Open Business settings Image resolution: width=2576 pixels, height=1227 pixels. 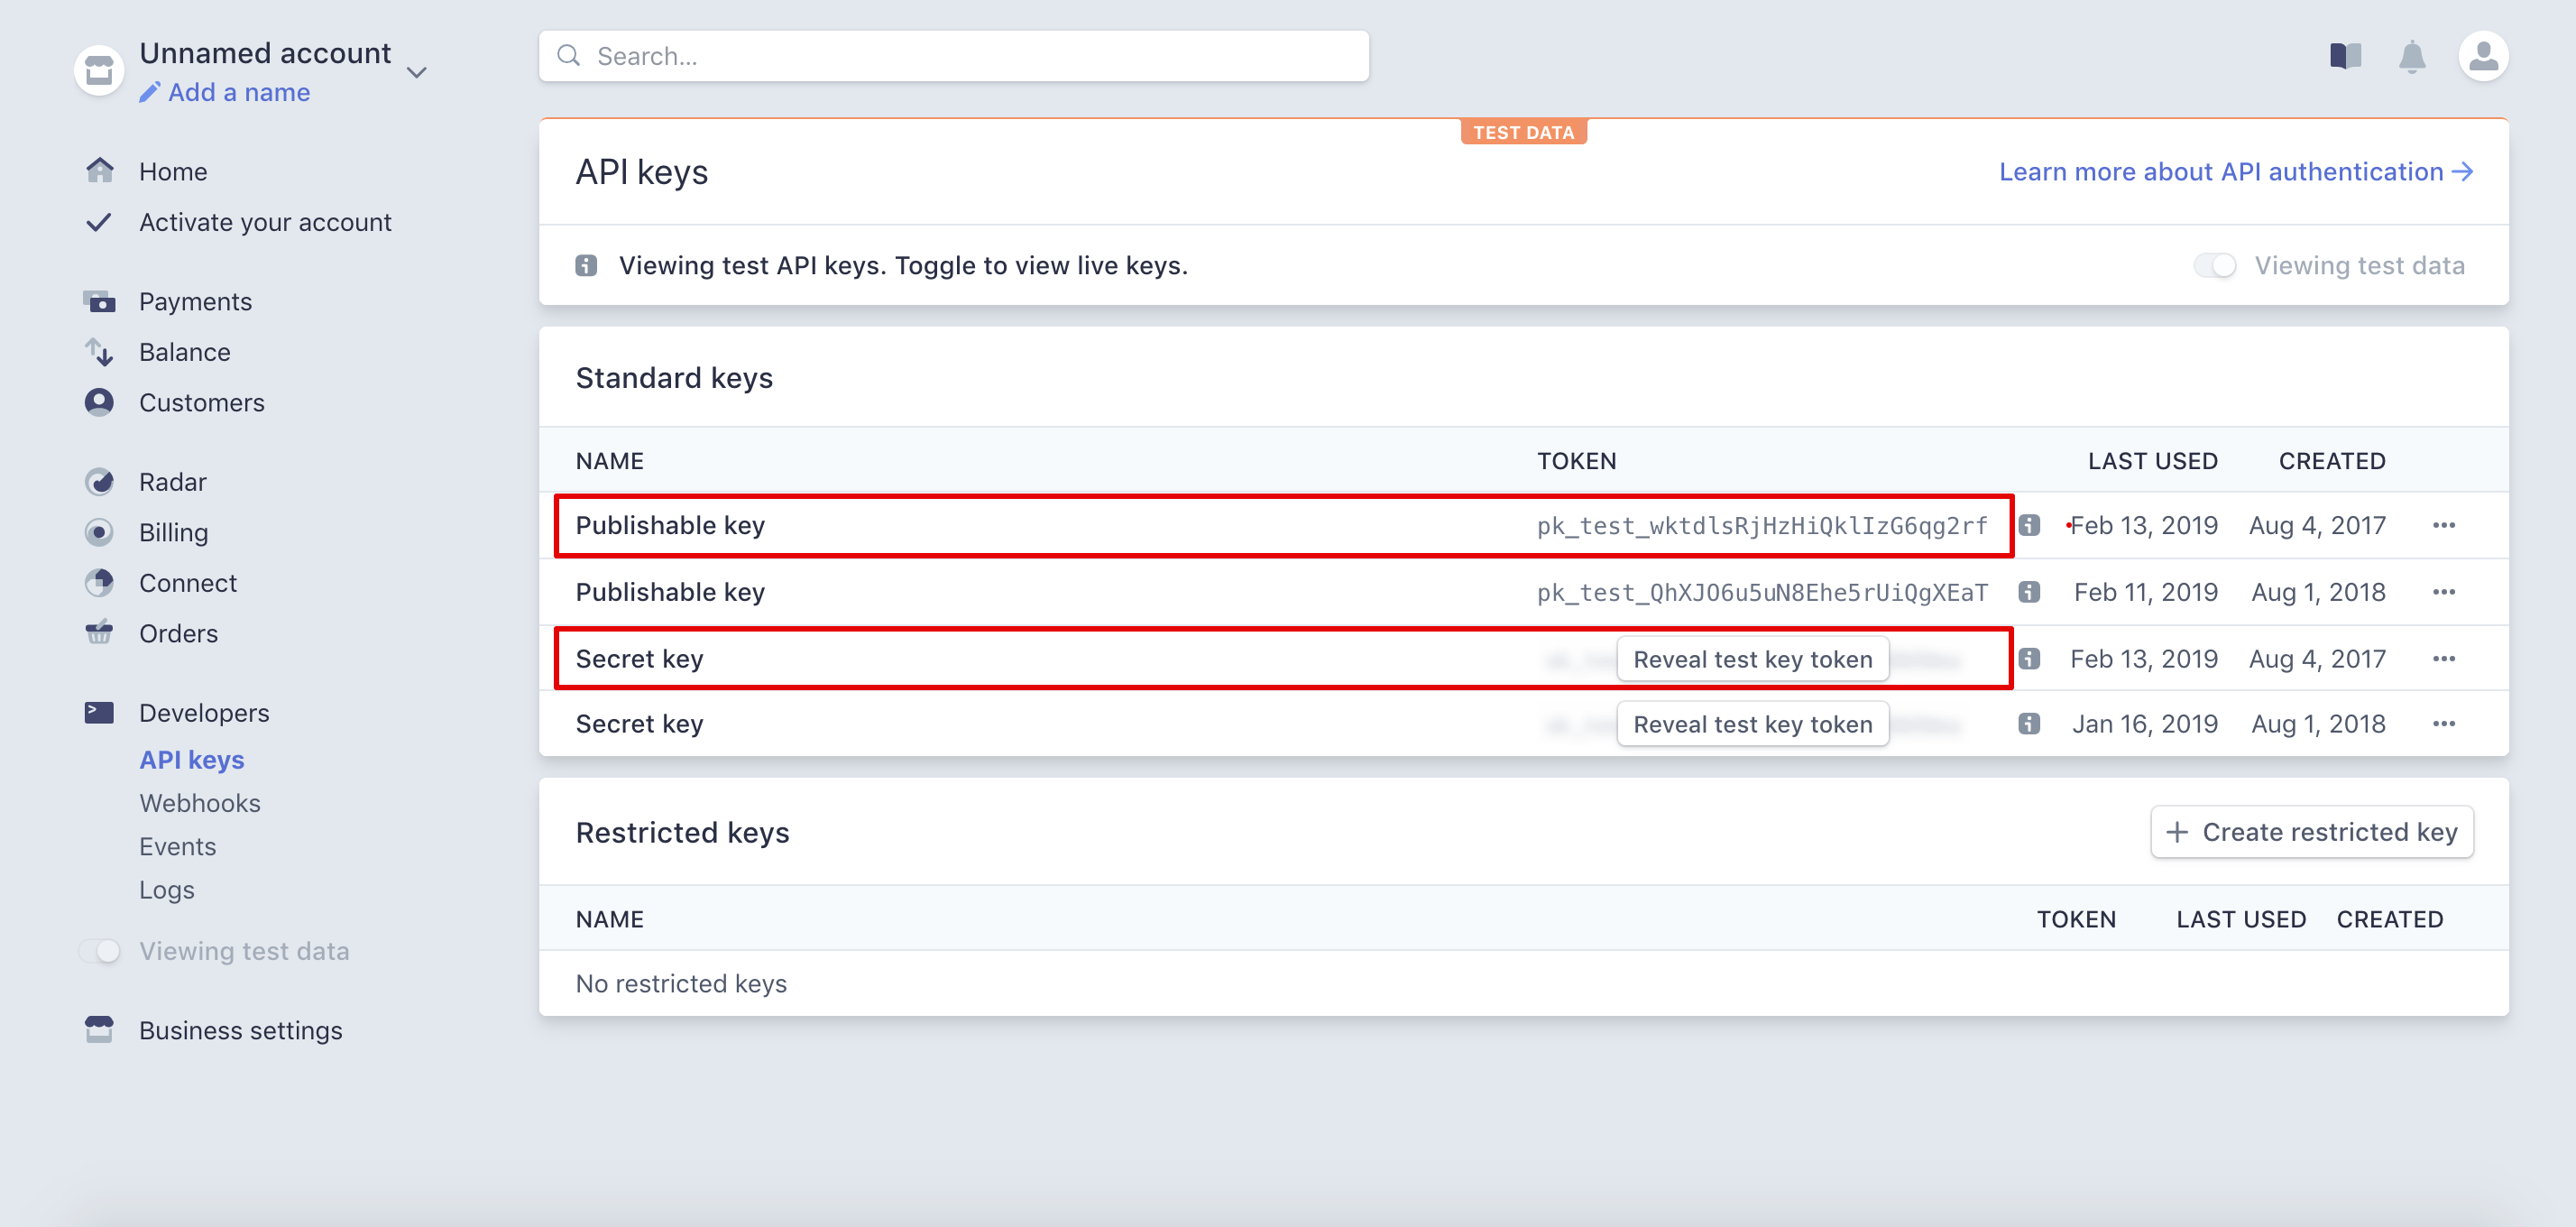(241, 1030)
